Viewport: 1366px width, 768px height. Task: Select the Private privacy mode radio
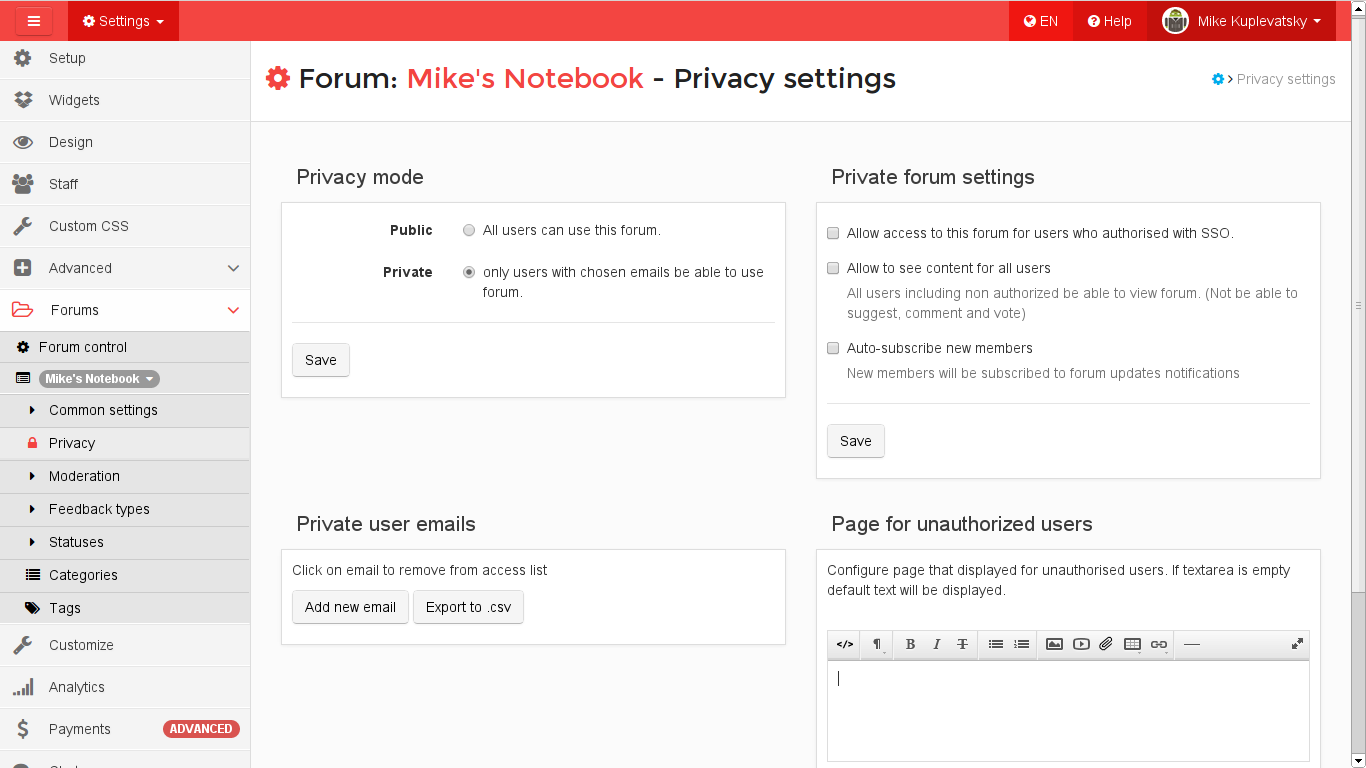click(469, 272)
